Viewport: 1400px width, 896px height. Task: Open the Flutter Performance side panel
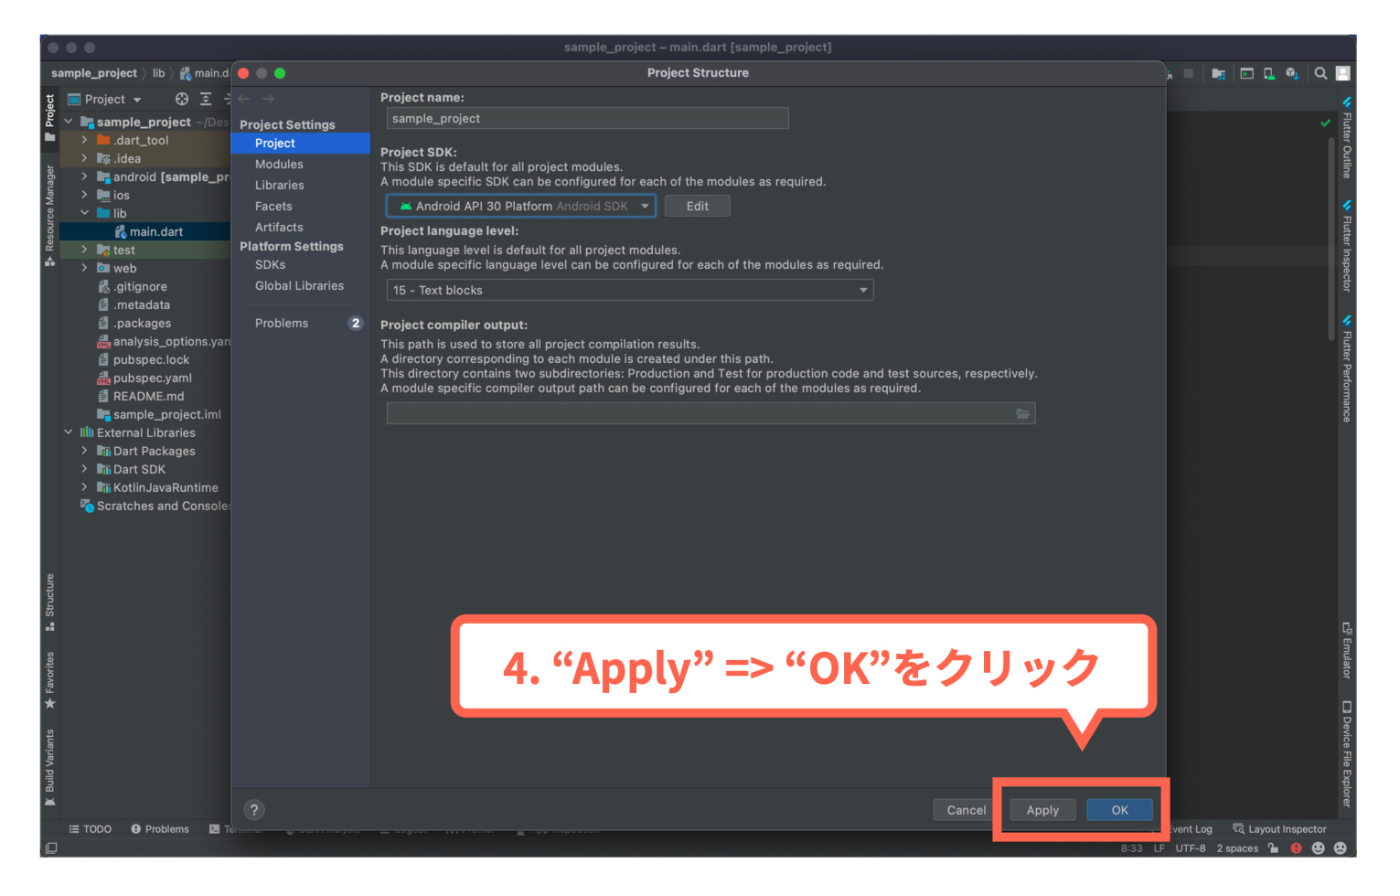(x=1347, y=368)
